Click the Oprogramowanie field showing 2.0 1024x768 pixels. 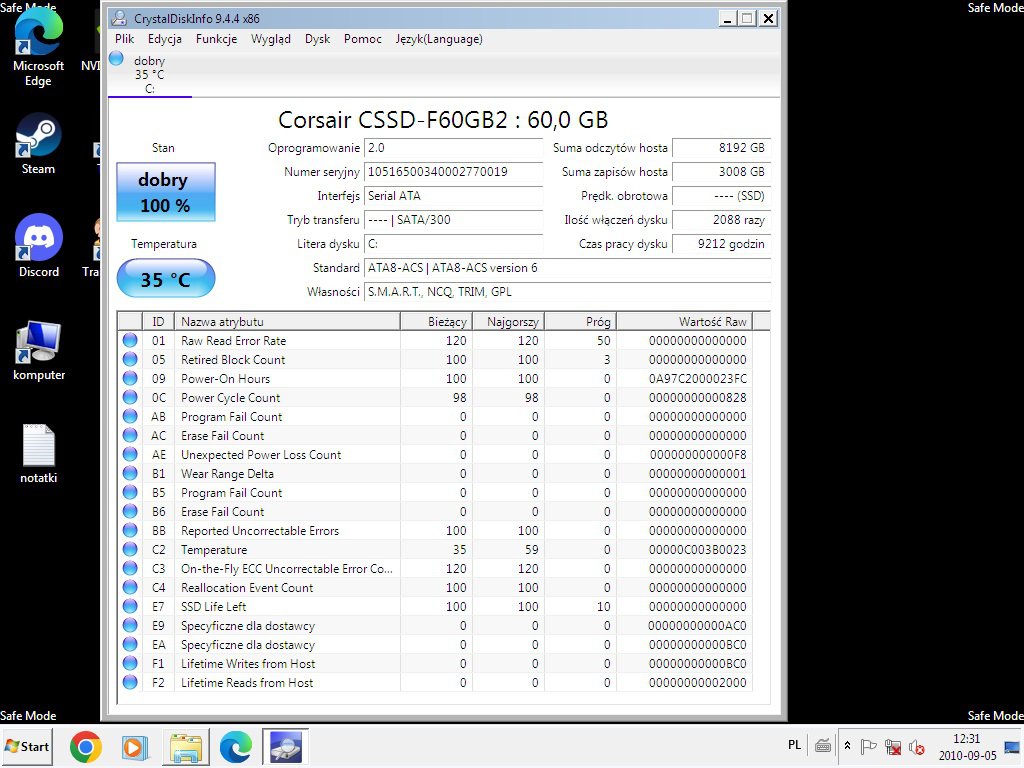point(453,148)
